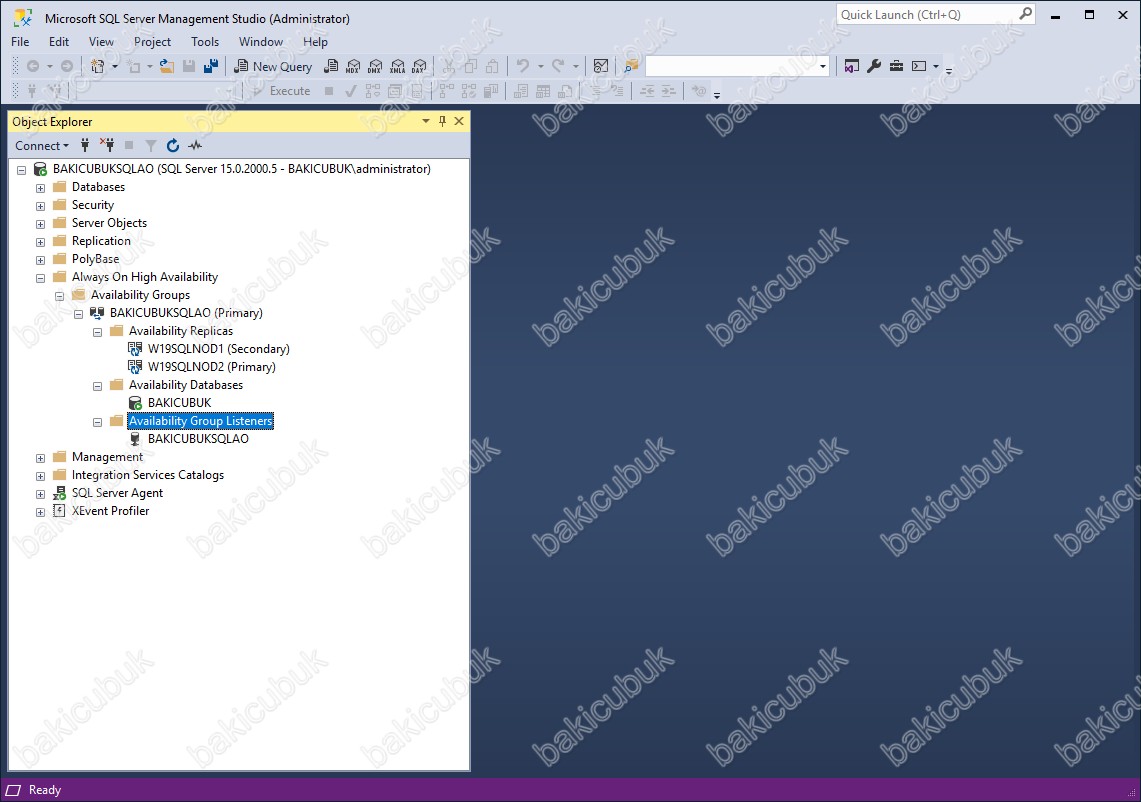Close the Object Explorer panel
This screenshot has height=802, width=1141.
point(459,122)
